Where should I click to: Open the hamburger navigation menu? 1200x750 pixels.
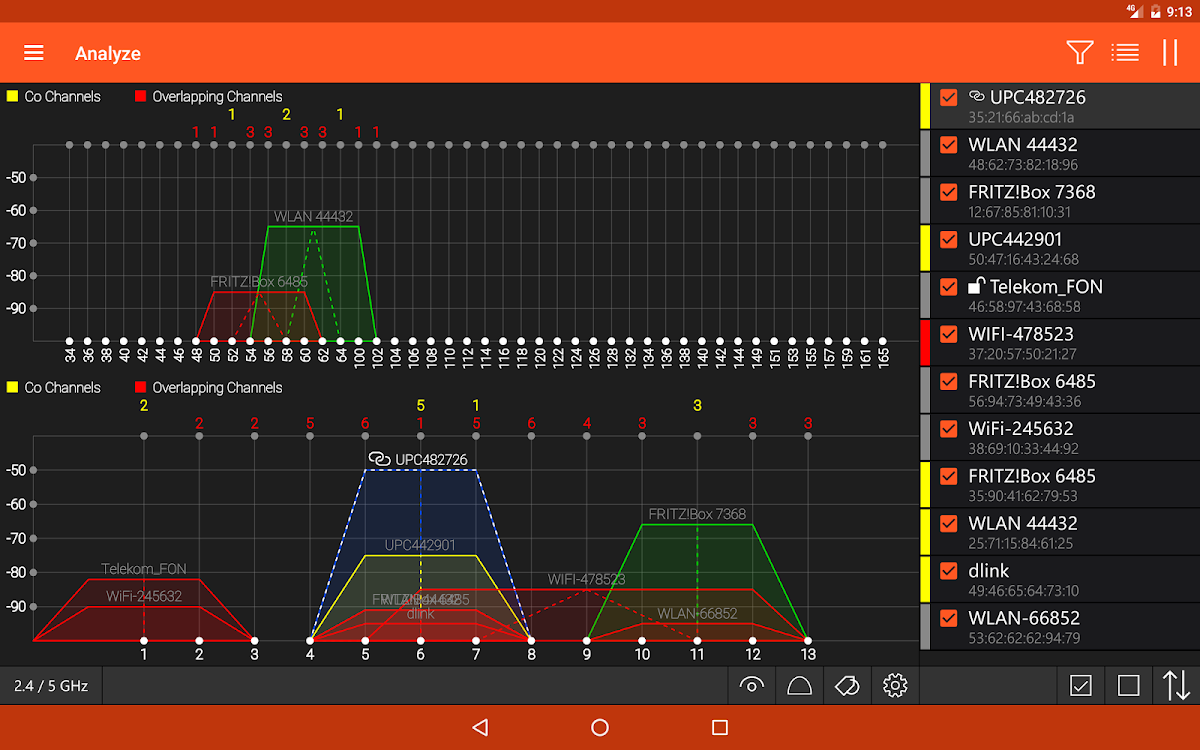coord(34,53)
